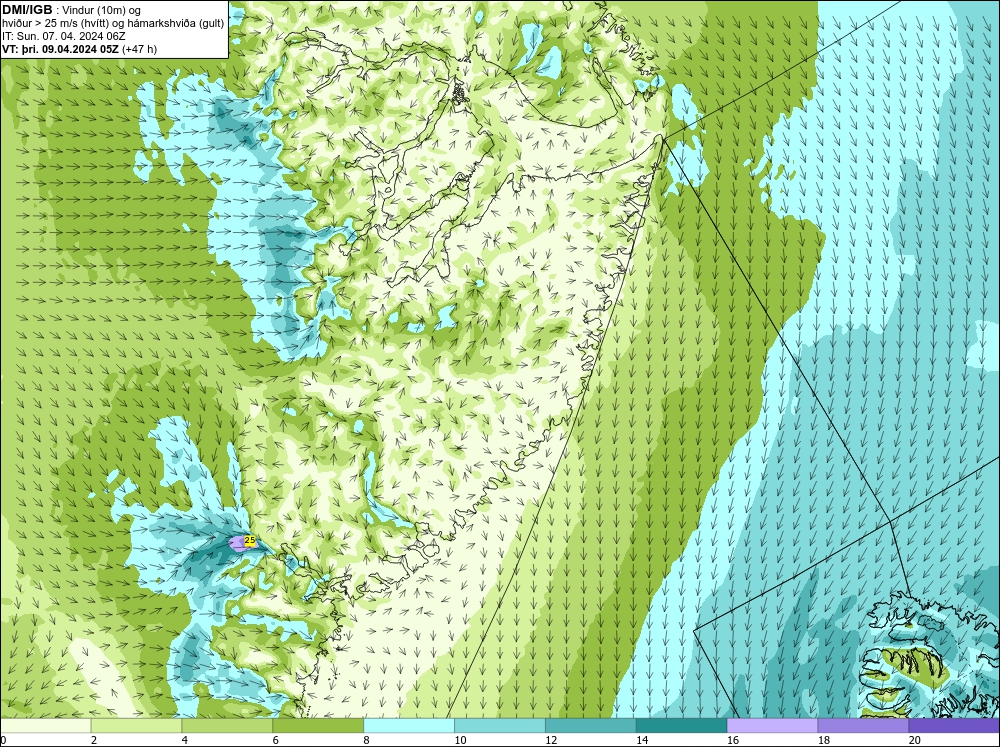Image resolution: width=1000 pixels, height=747 pixels.
Task: Click the scale label 12
Action: [x=551, y=740]
